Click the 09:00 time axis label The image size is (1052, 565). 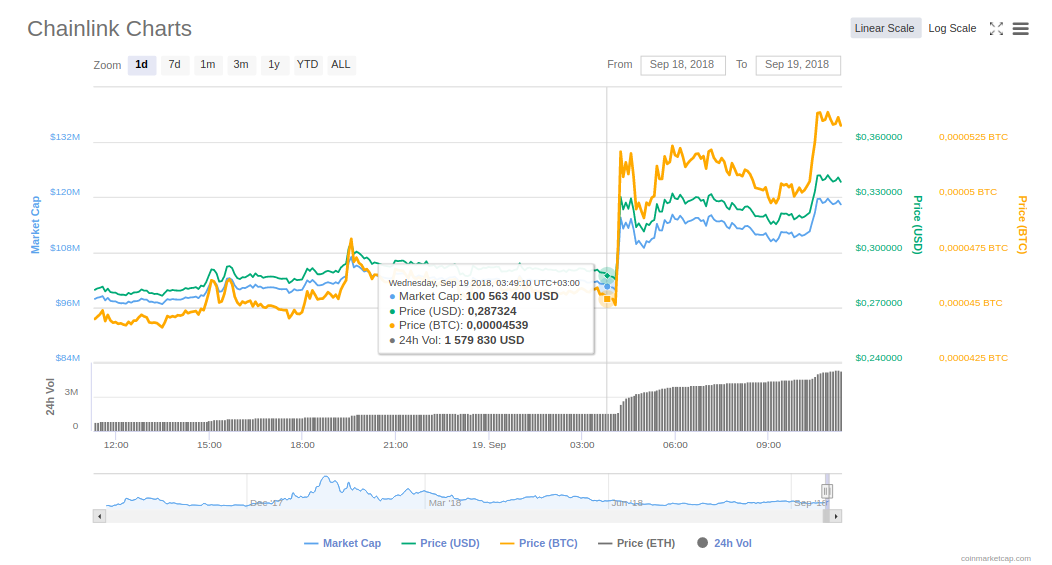pyautogui.click(x=768, y=445)
